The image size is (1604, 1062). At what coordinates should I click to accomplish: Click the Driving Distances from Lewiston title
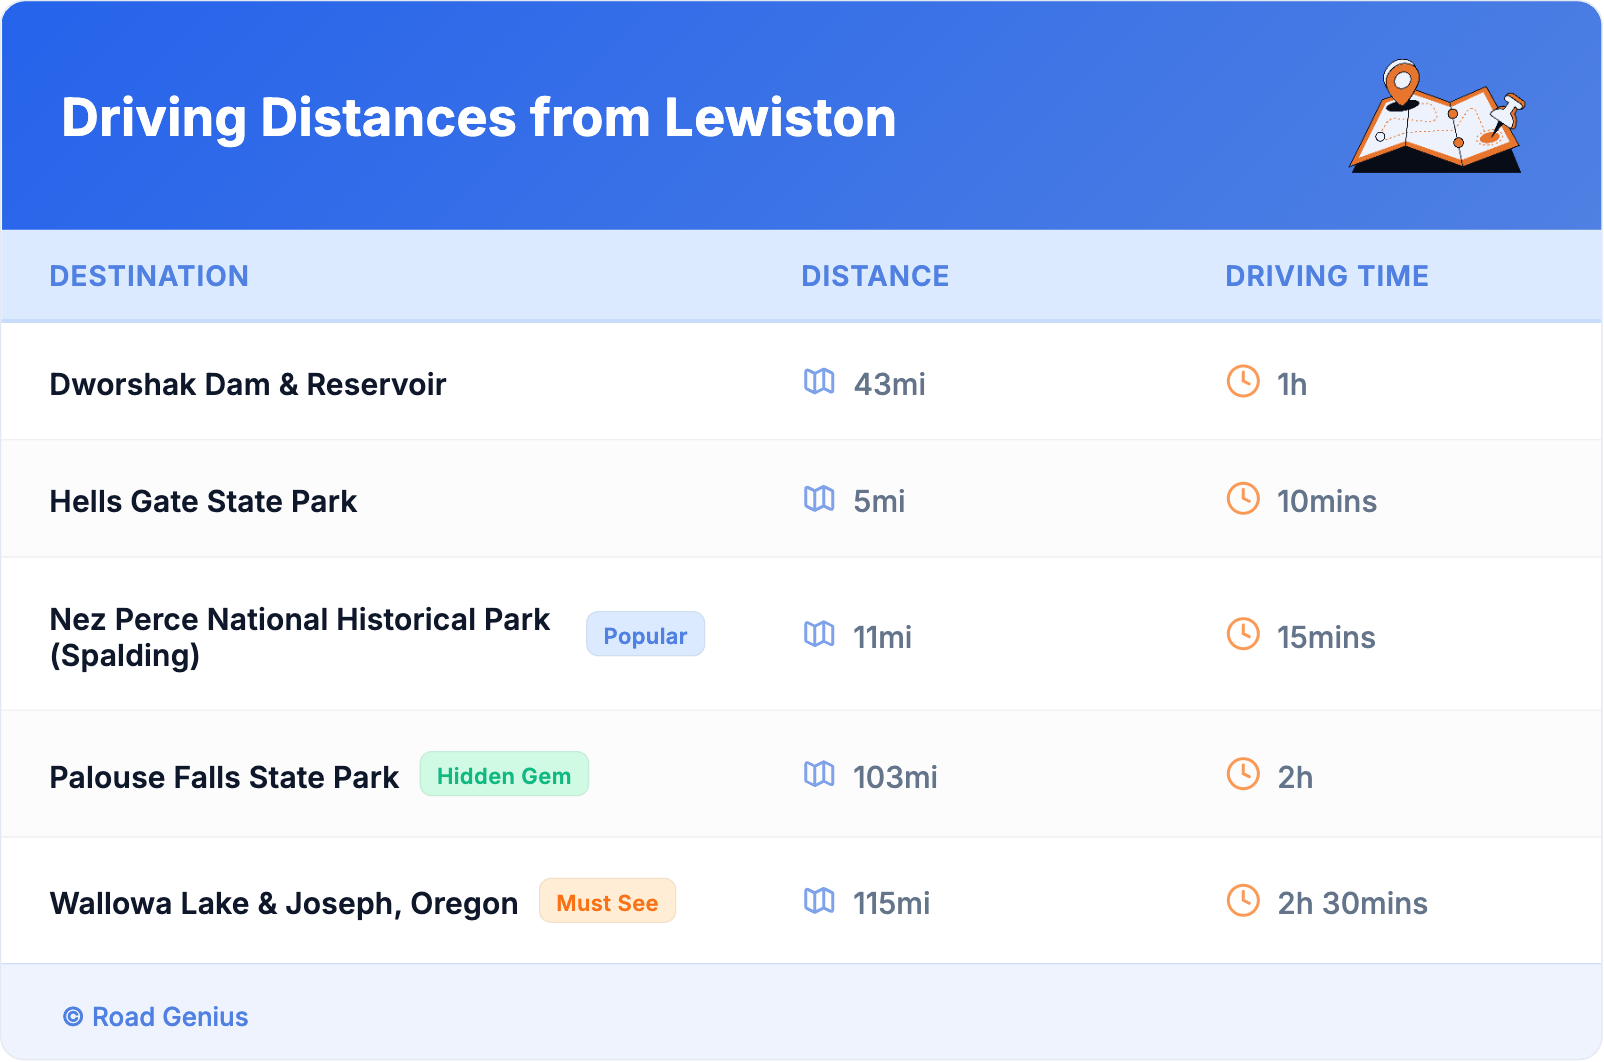[478, 118]
